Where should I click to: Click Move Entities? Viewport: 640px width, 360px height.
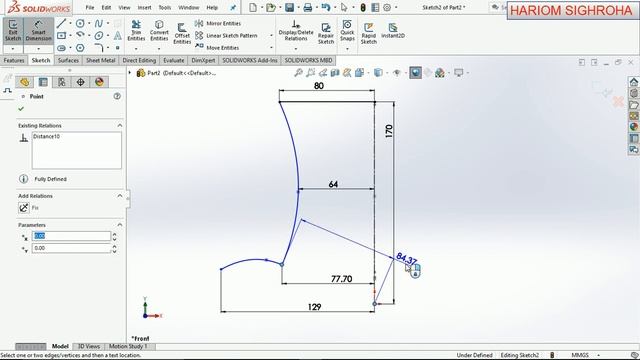[217, 48]
